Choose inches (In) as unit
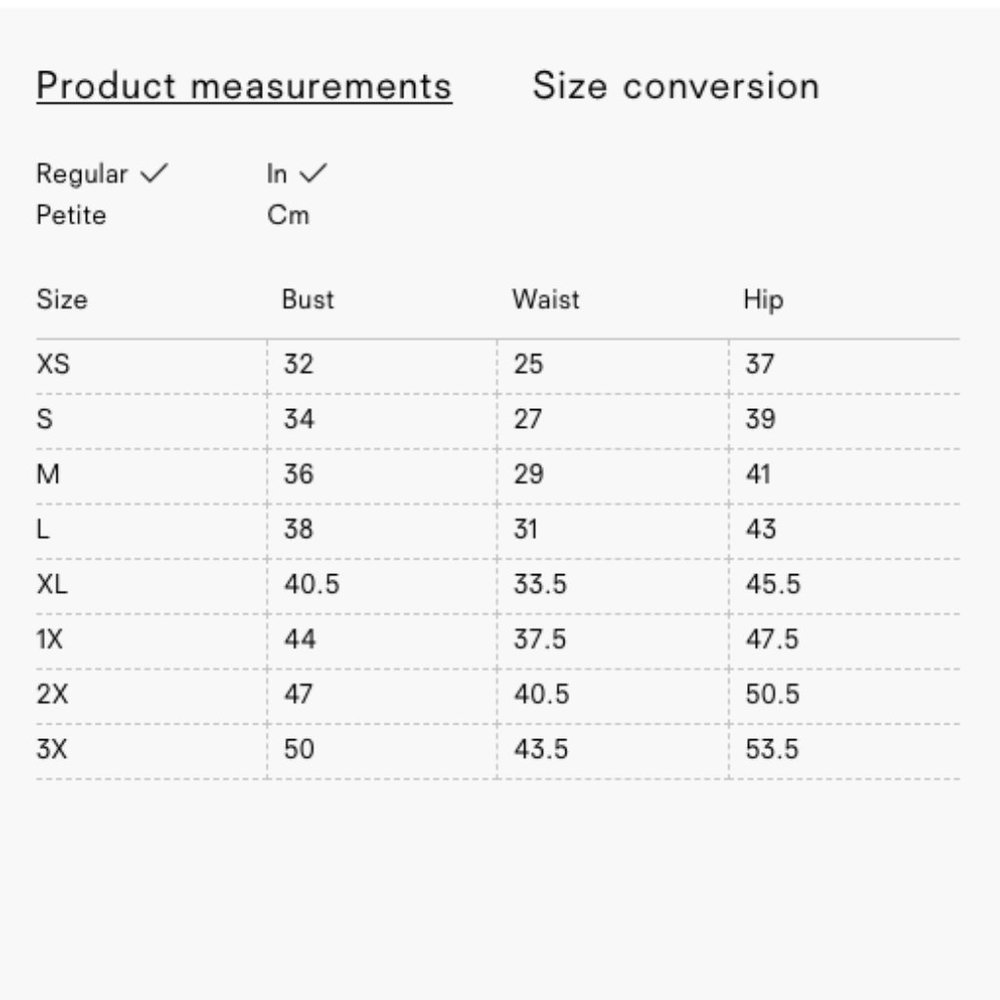The image size is (1000, 1000). 277,174
